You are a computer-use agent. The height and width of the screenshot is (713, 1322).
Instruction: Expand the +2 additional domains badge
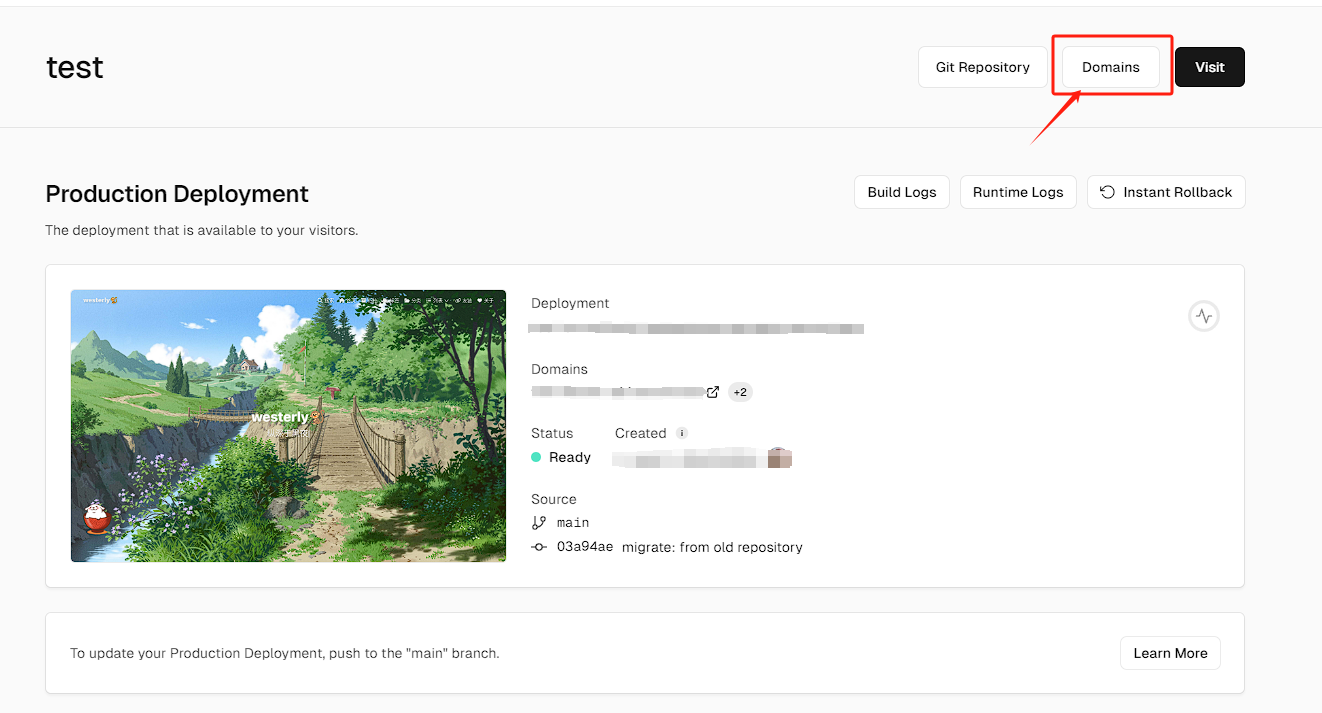(740, 392)
